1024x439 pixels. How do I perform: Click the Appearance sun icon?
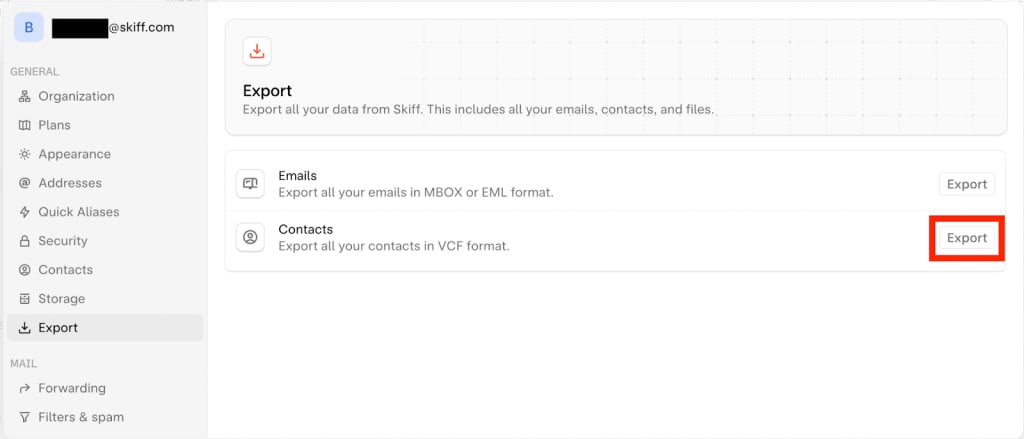pos(24,154)
